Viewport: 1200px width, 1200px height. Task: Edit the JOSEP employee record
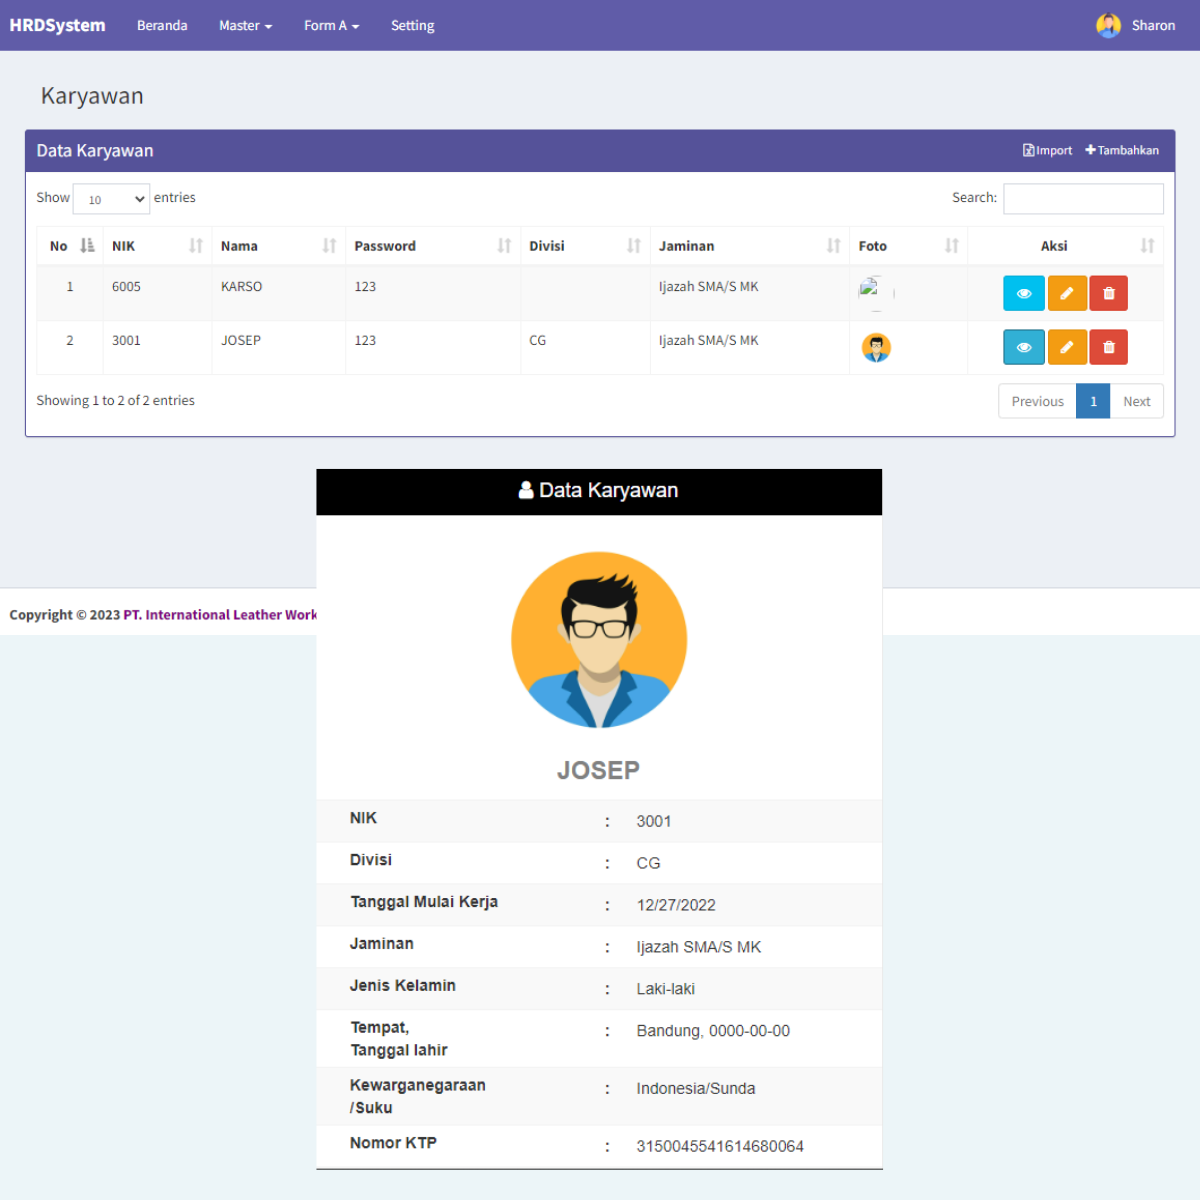click(1067, 347)
